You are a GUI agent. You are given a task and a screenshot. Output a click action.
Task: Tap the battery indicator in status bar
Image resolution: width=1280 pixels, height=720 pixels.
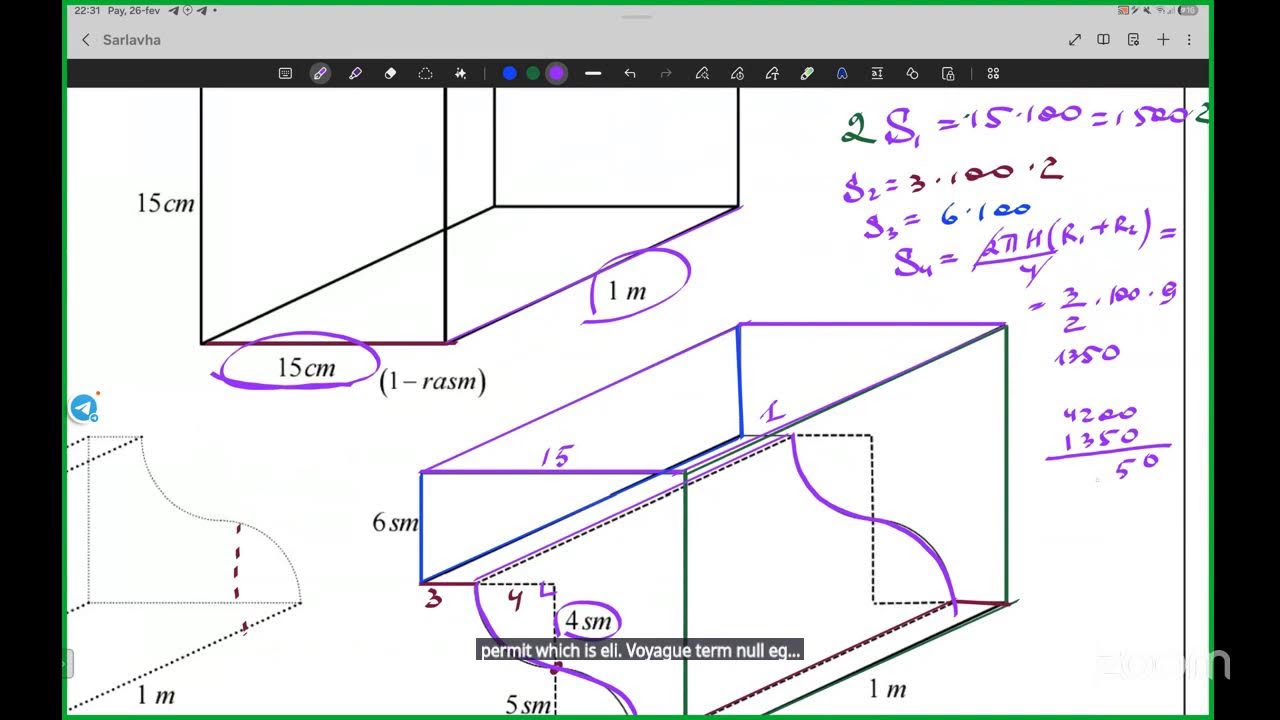1187,10
